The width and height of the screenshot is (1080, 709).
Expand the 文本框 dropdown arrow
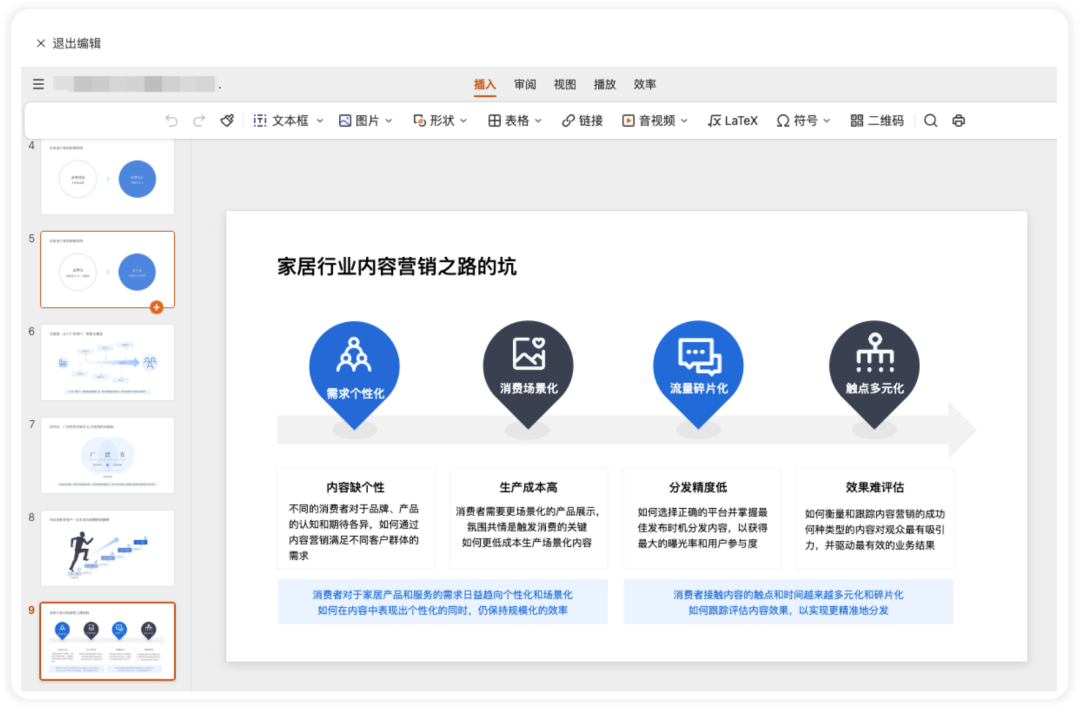pyautogui.click(x=320, y=121)
